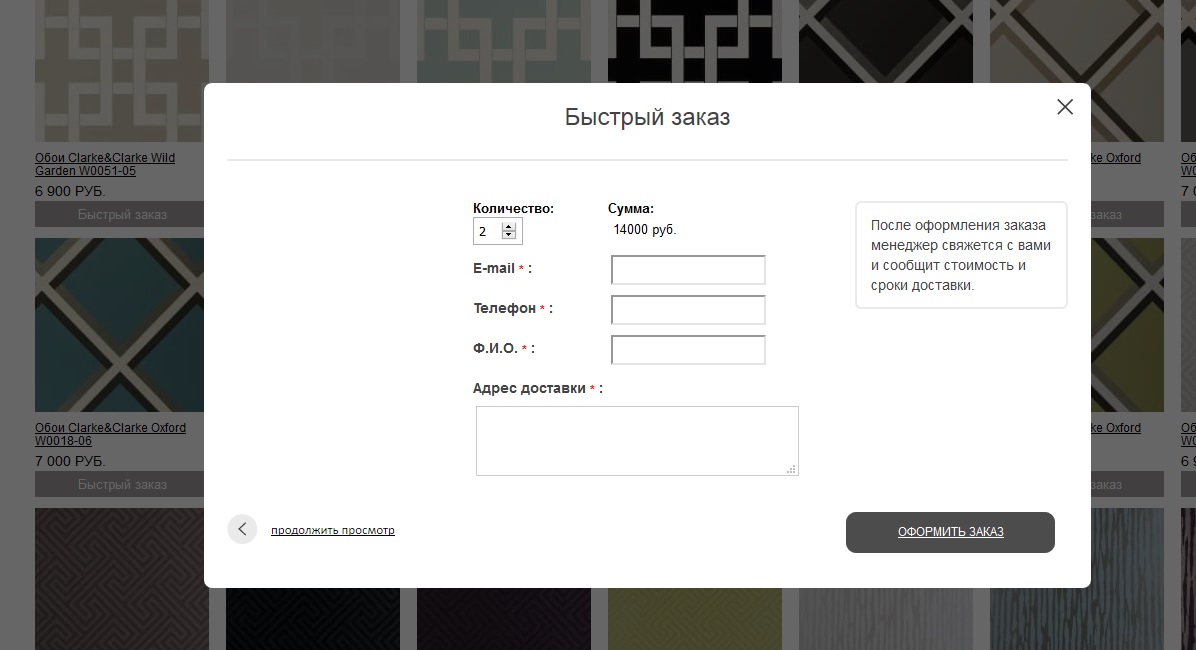Click the Ф.И.О. text field
This screenshot has width=1196, height=650.
688,350
